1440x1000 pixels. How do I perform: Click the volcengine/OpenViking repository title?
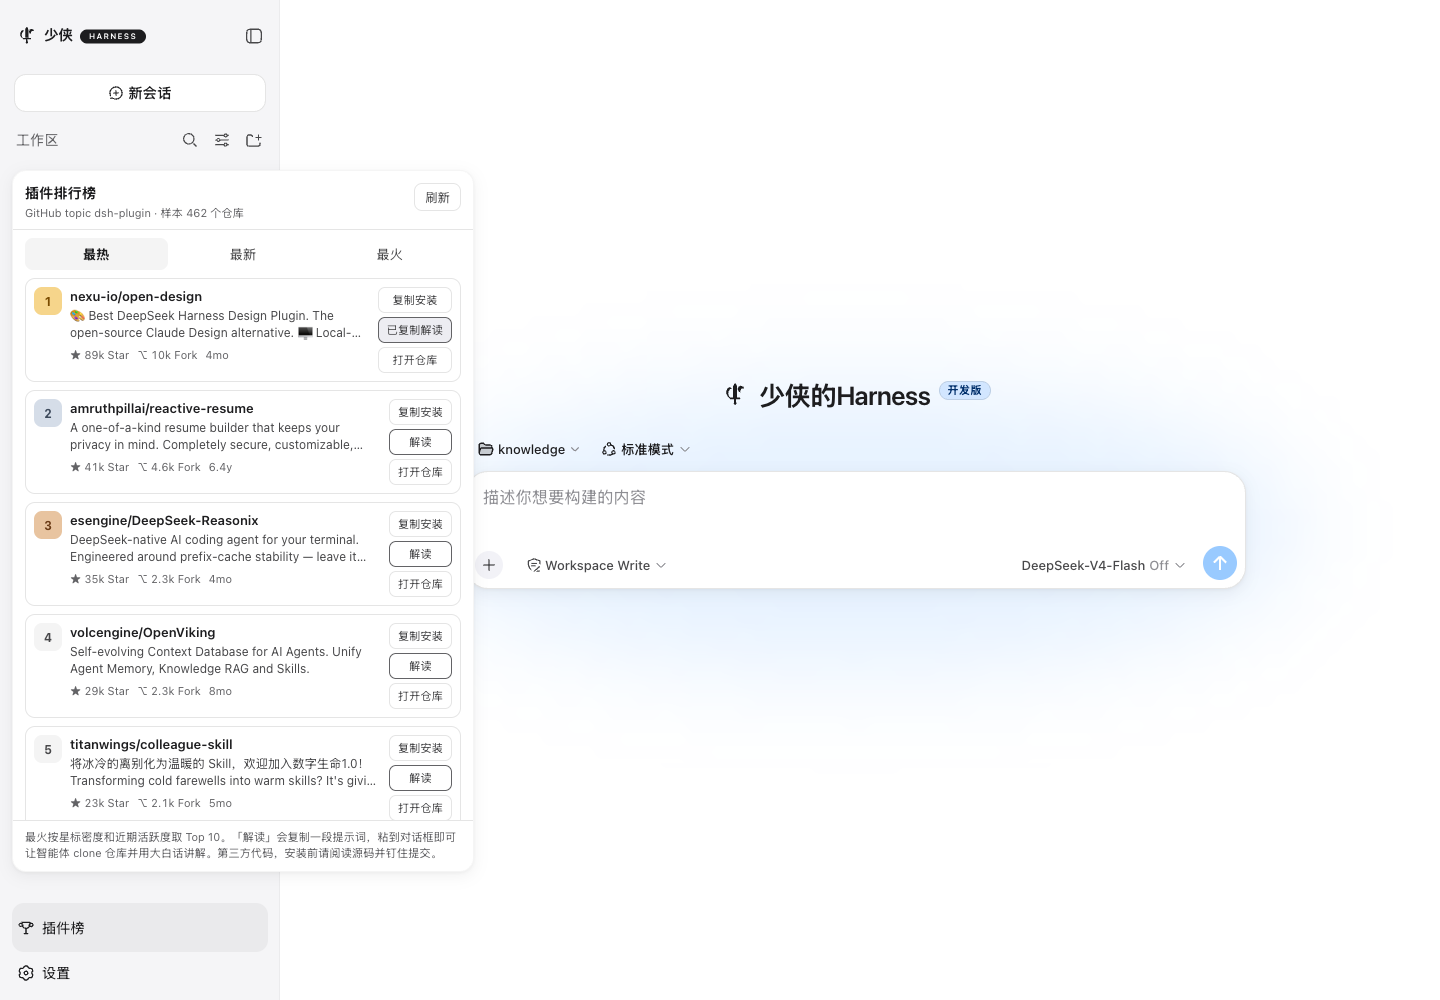click(143, 633)
